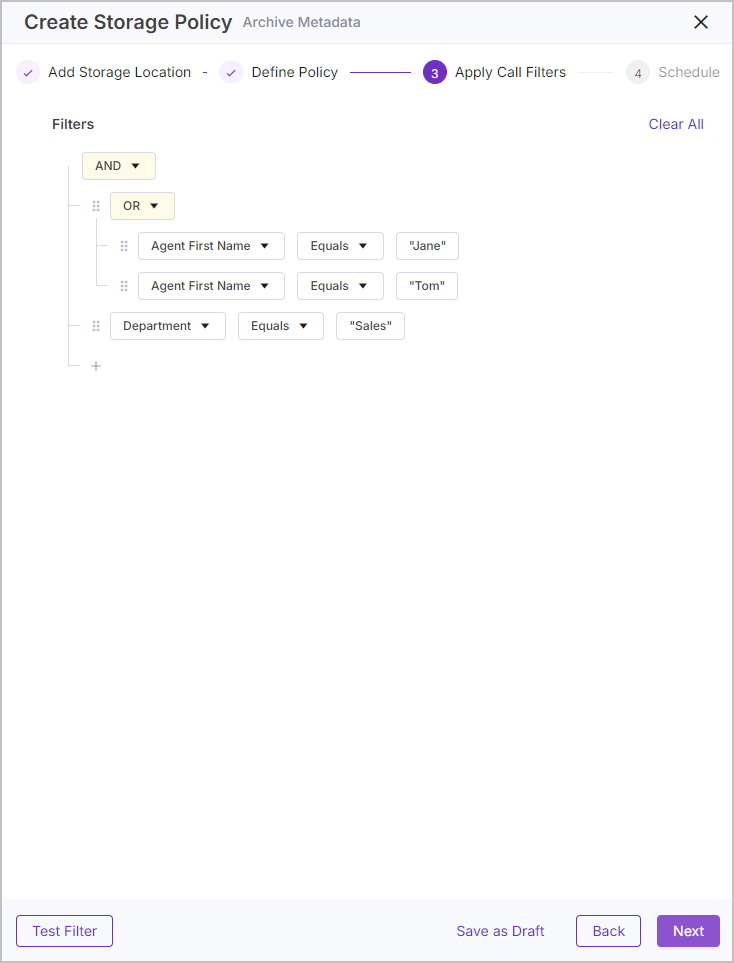The width and height of the screenshot is (734, 963).
Task: Go to step 3 Apply Call Filters
Action: (x=494, y=72)
